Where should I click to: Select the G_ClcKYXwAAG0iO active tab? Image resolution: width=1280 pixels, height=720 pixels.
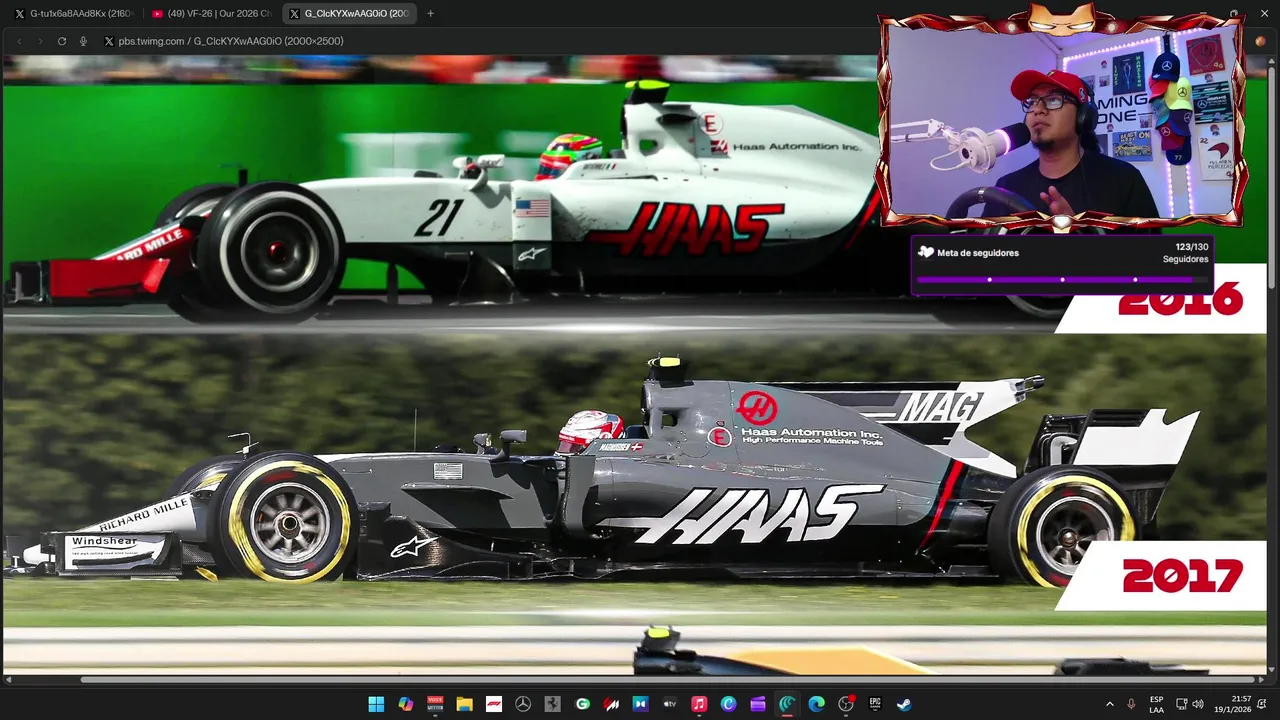coord(349,14)
